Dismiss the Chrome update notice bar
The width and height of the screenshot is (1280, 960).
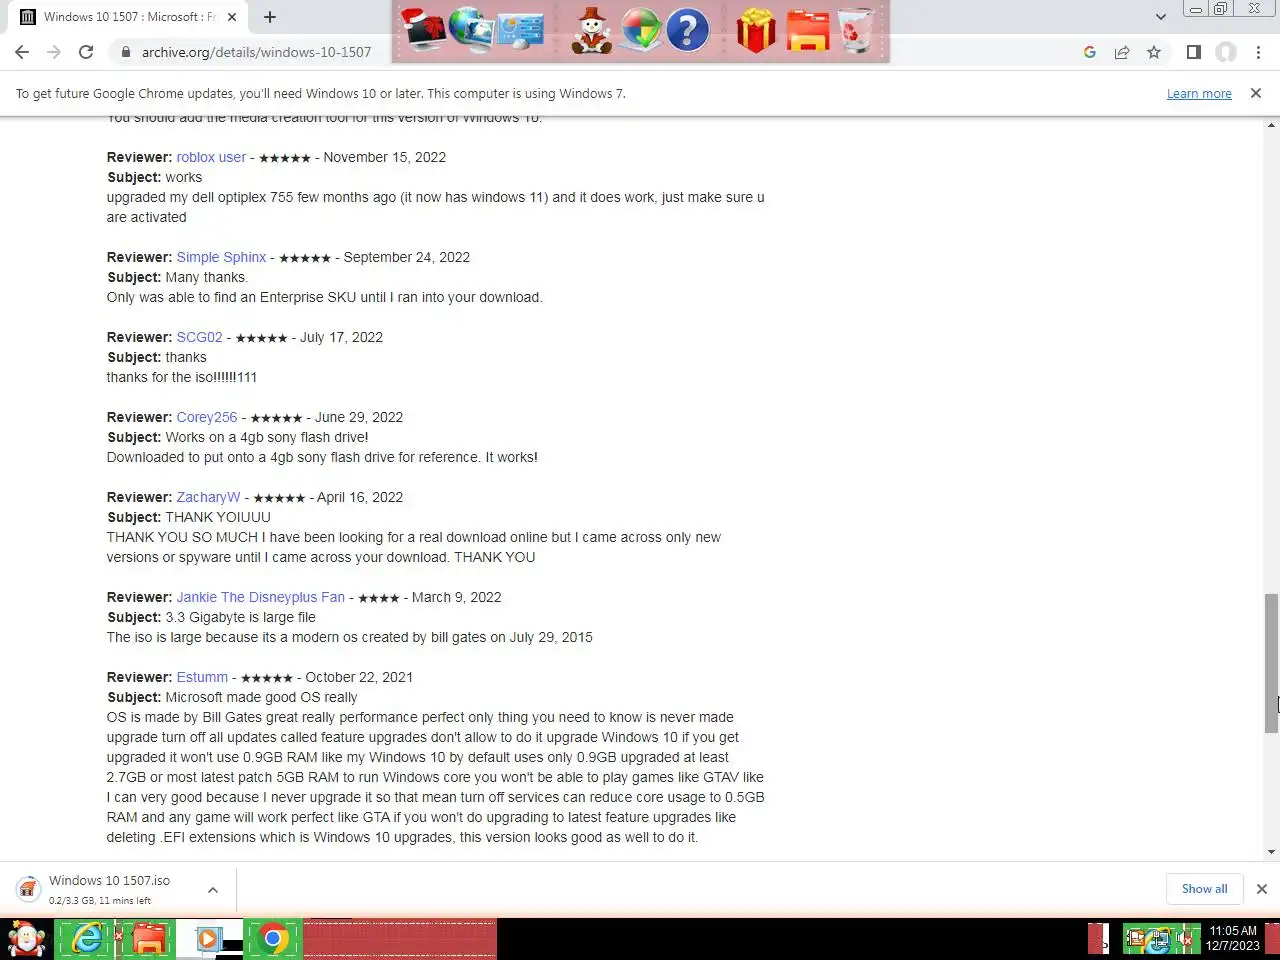1256,93
